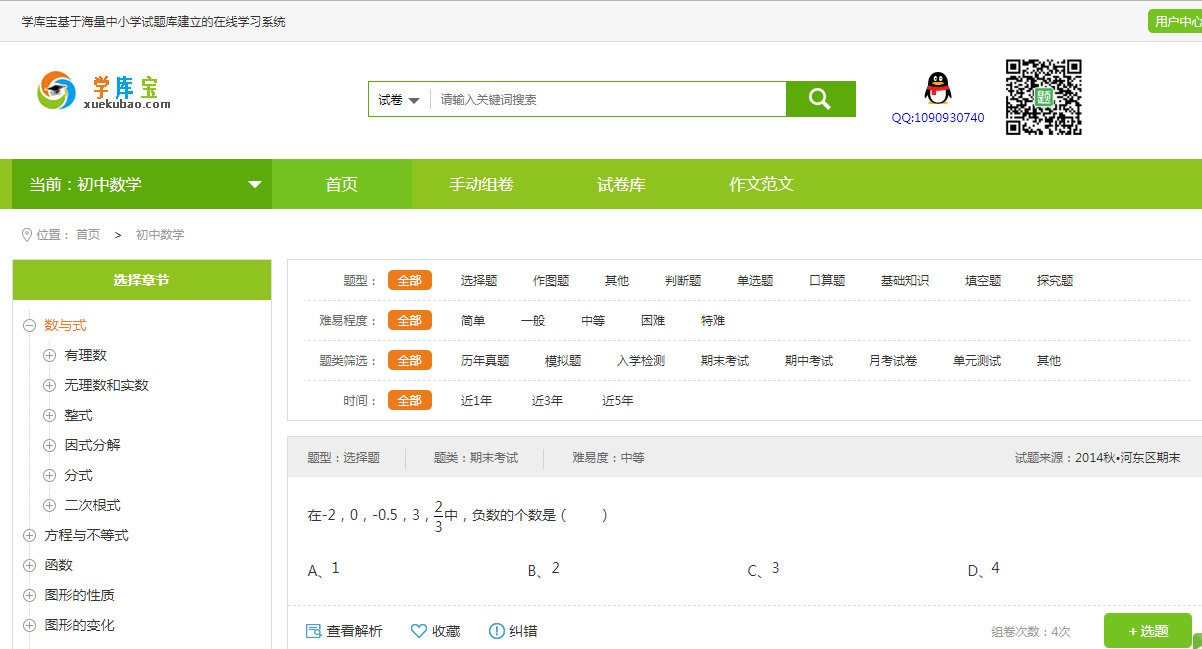Image resolution: width=1202 pixels, height=649 pixels.
Task: Collapse the 数与式 chapter node
Action: tap(29, 325)
